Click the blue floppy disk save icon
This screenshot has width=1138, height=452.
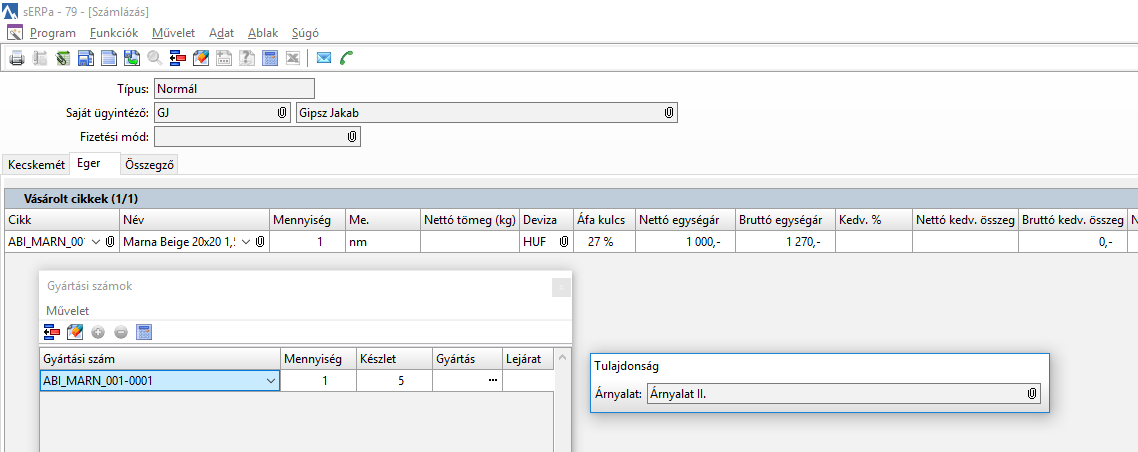[85, 58]
